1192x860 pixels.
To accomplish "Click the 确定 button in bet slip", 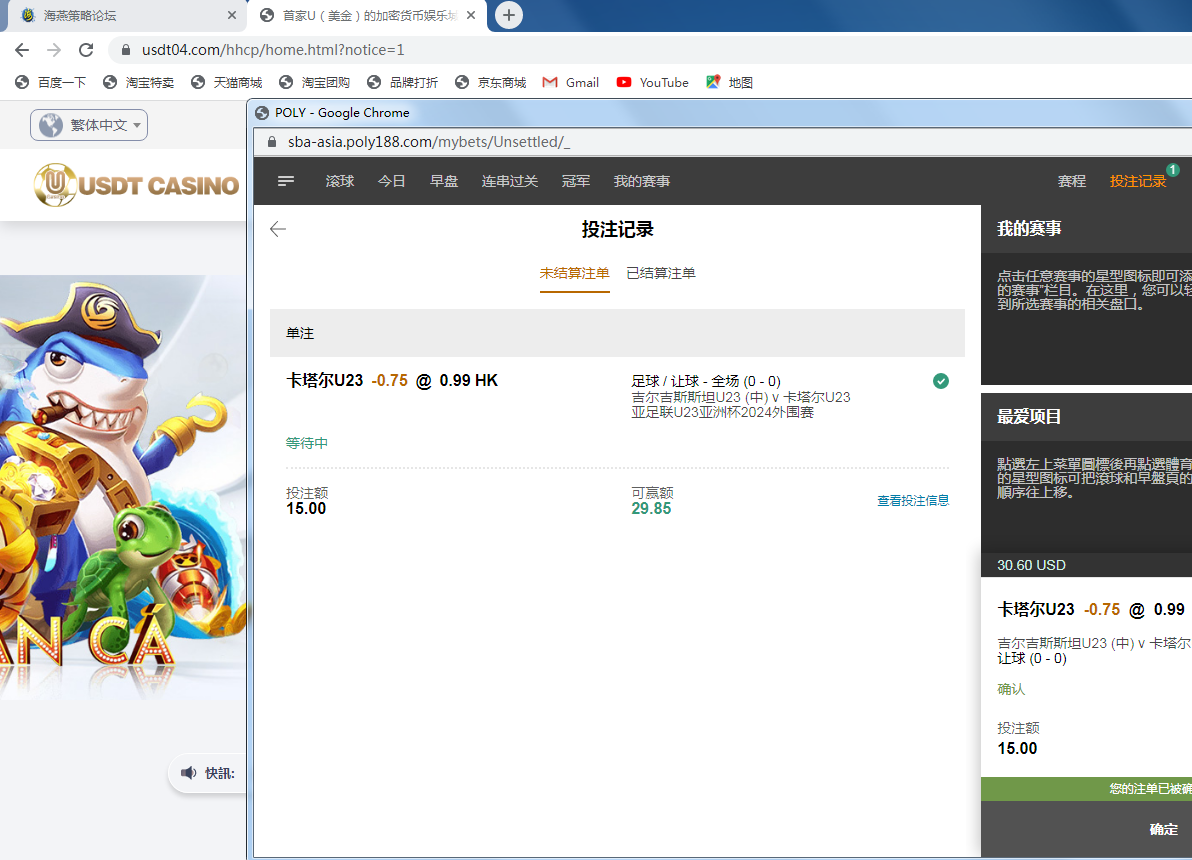I will (1163, 829).
